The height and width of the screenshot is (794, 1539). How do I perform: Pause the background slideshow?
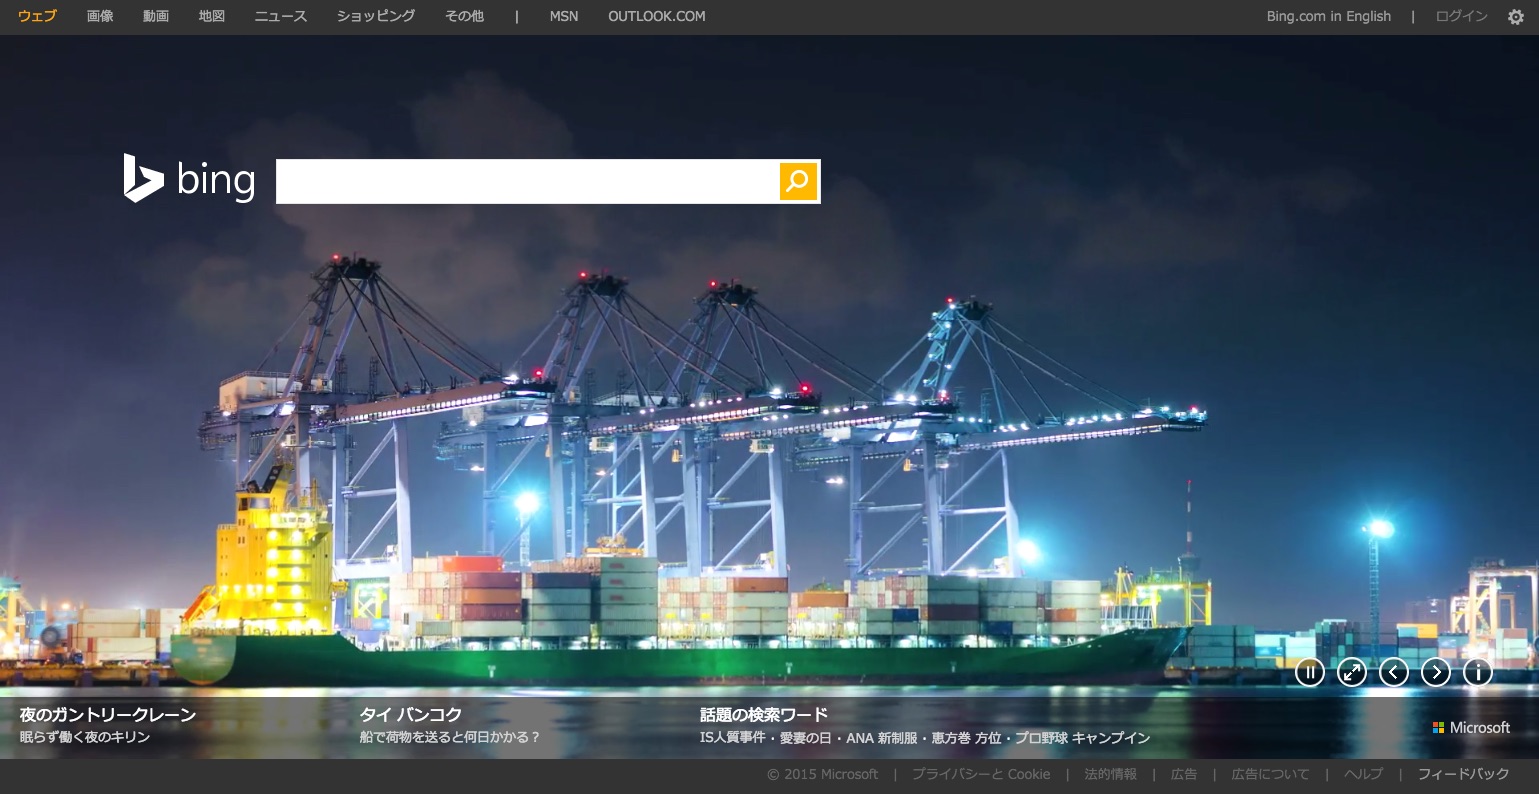coord(1309,672)
